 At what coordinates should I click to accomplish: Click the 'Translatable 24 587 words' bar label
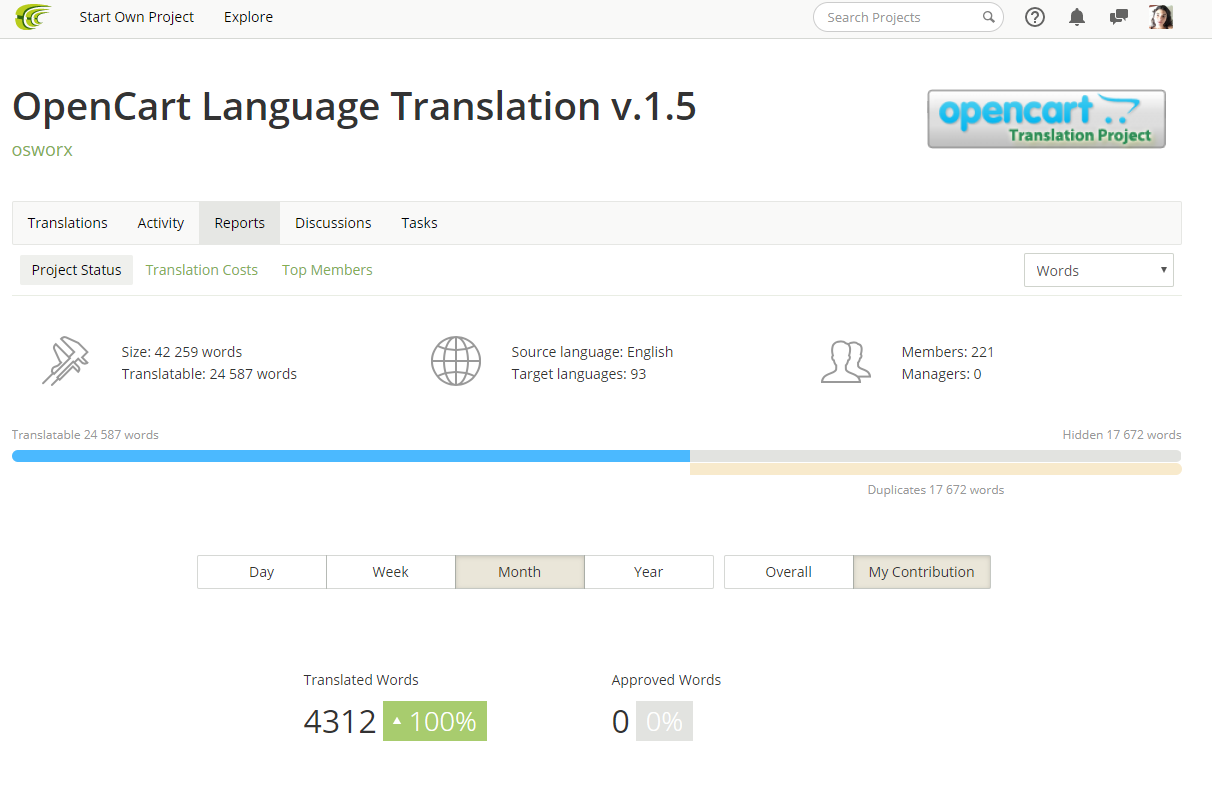85,435
